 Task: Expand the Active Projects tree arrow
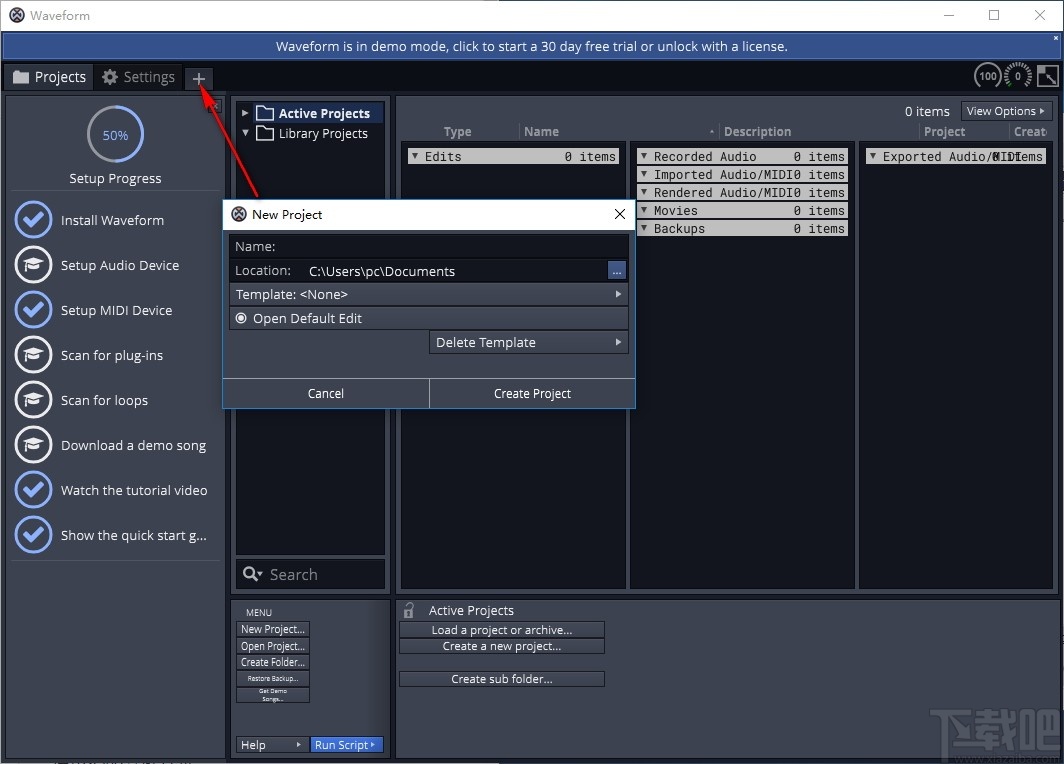245,113
